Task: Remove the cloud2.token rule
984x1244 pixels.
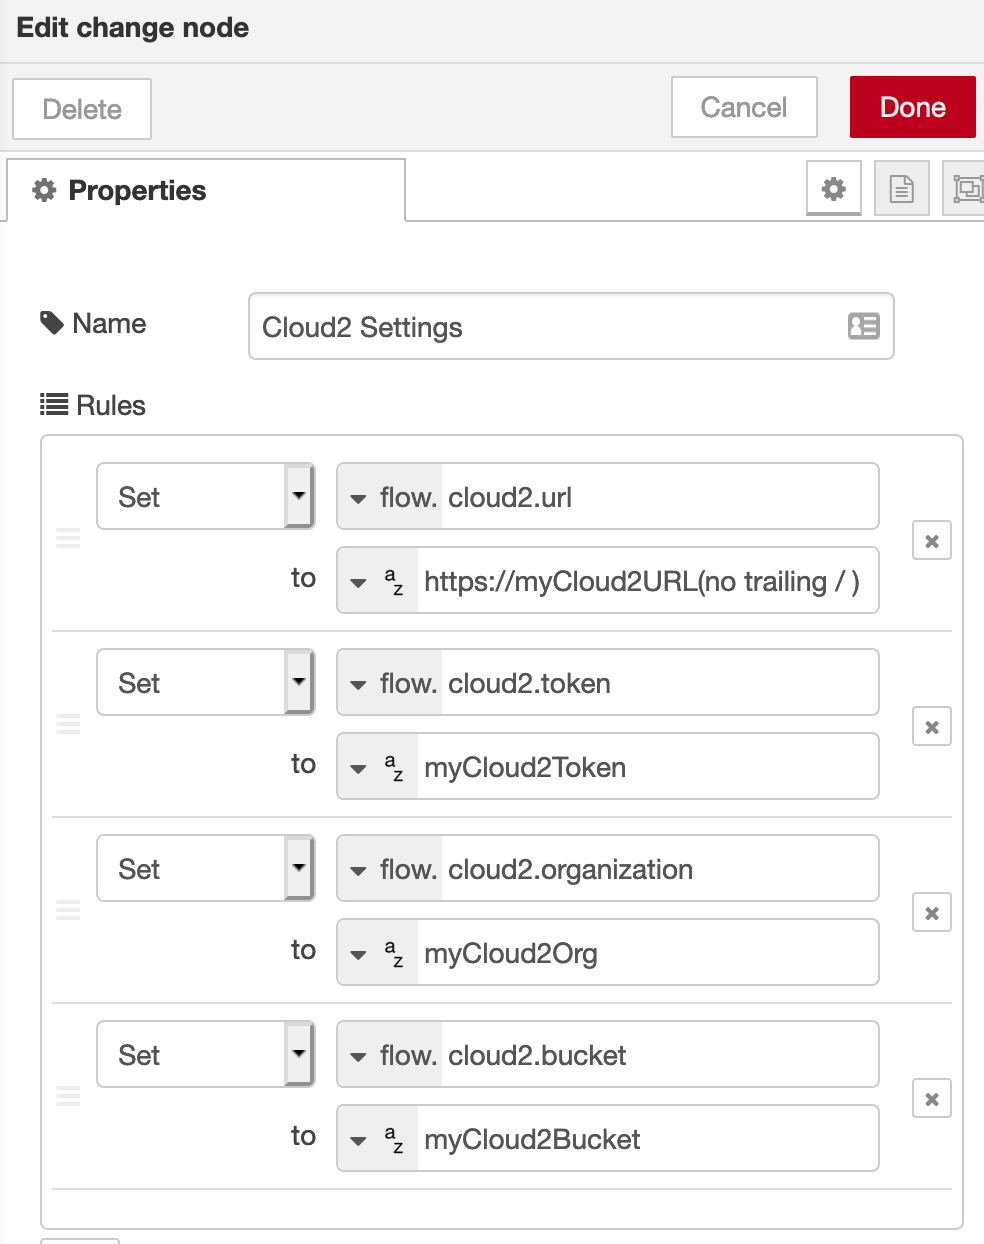Action: pos(931,727)
